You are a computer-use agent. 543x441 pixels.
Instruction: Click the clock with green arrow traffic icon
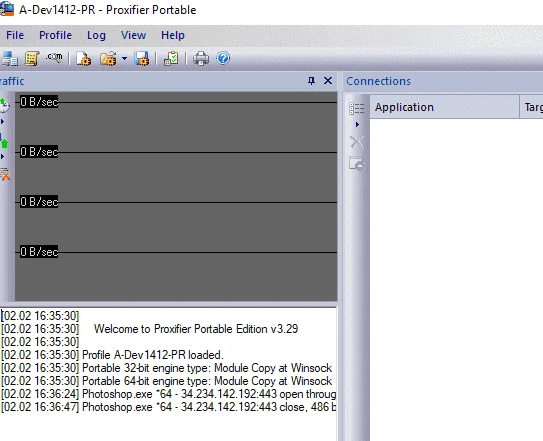[x=4, y=105]
